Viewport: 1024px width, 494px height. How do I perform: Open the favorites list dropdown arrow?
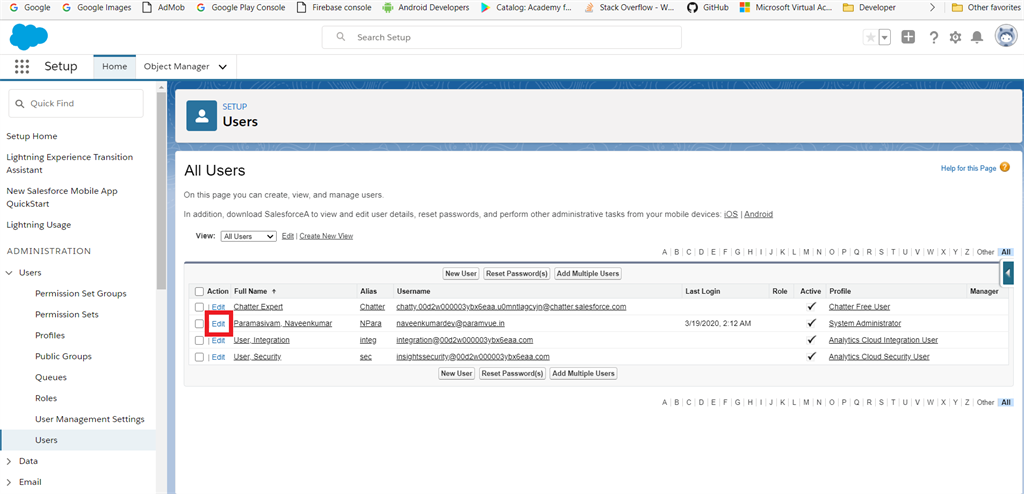click(x=885, y=37)
